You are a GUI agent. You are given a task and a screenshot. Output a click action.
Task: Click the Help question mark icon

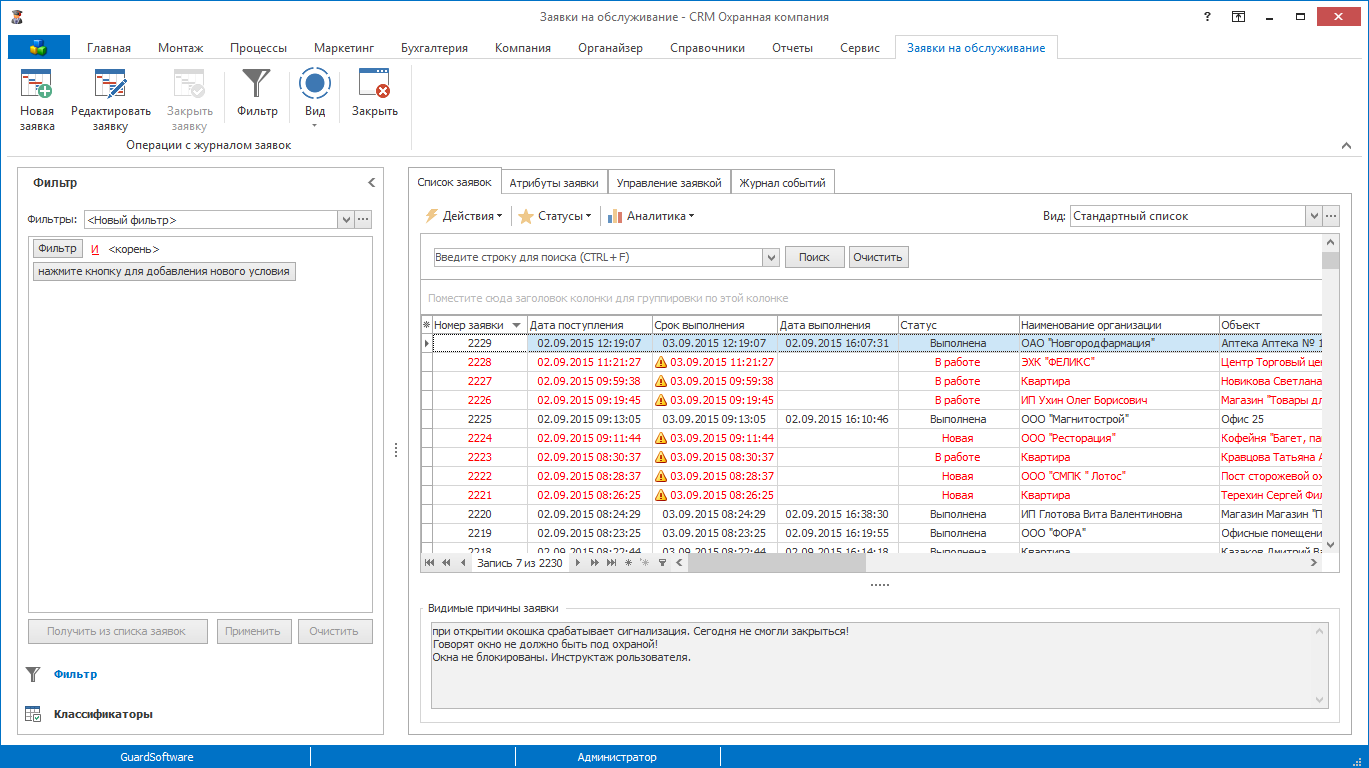coord(1208,17)
